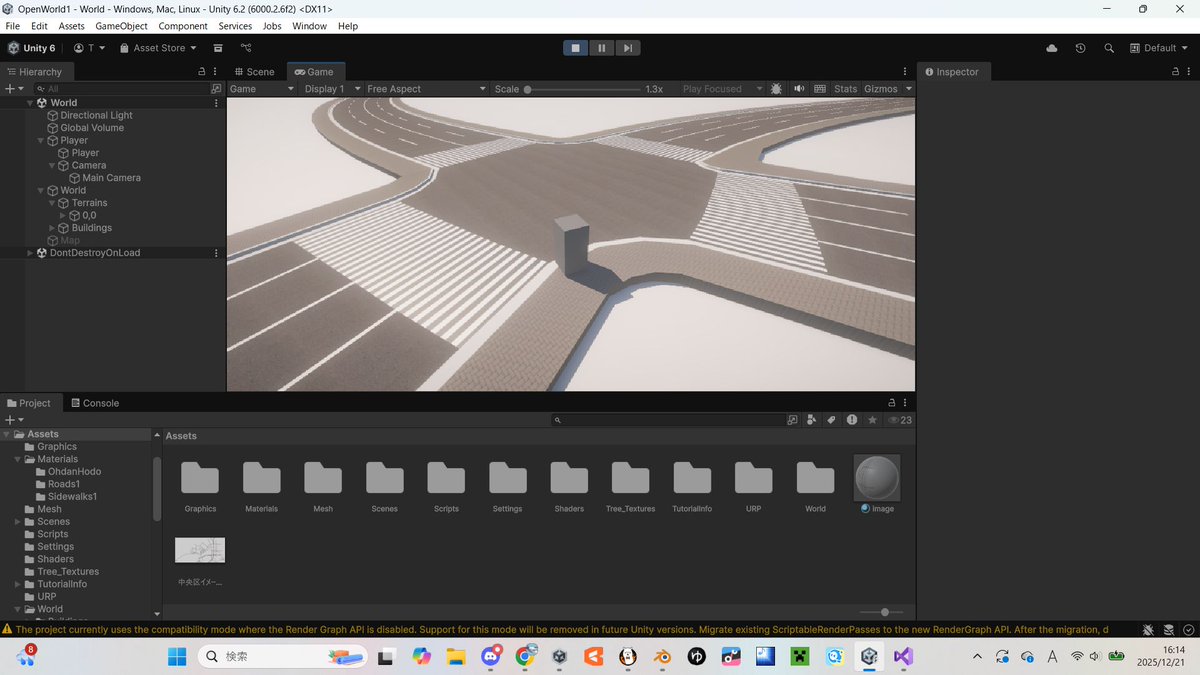1200x675 pixels.
Task: Open Unity Cloud via the cloud icon
Action: (x=1051, y=48)
